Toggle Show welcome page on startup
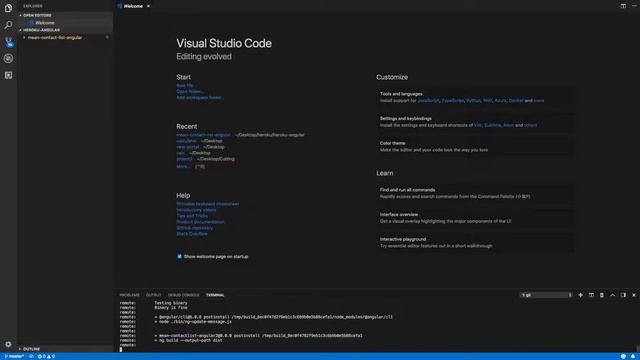Screen dimensions: 640x360 point(179,256)
